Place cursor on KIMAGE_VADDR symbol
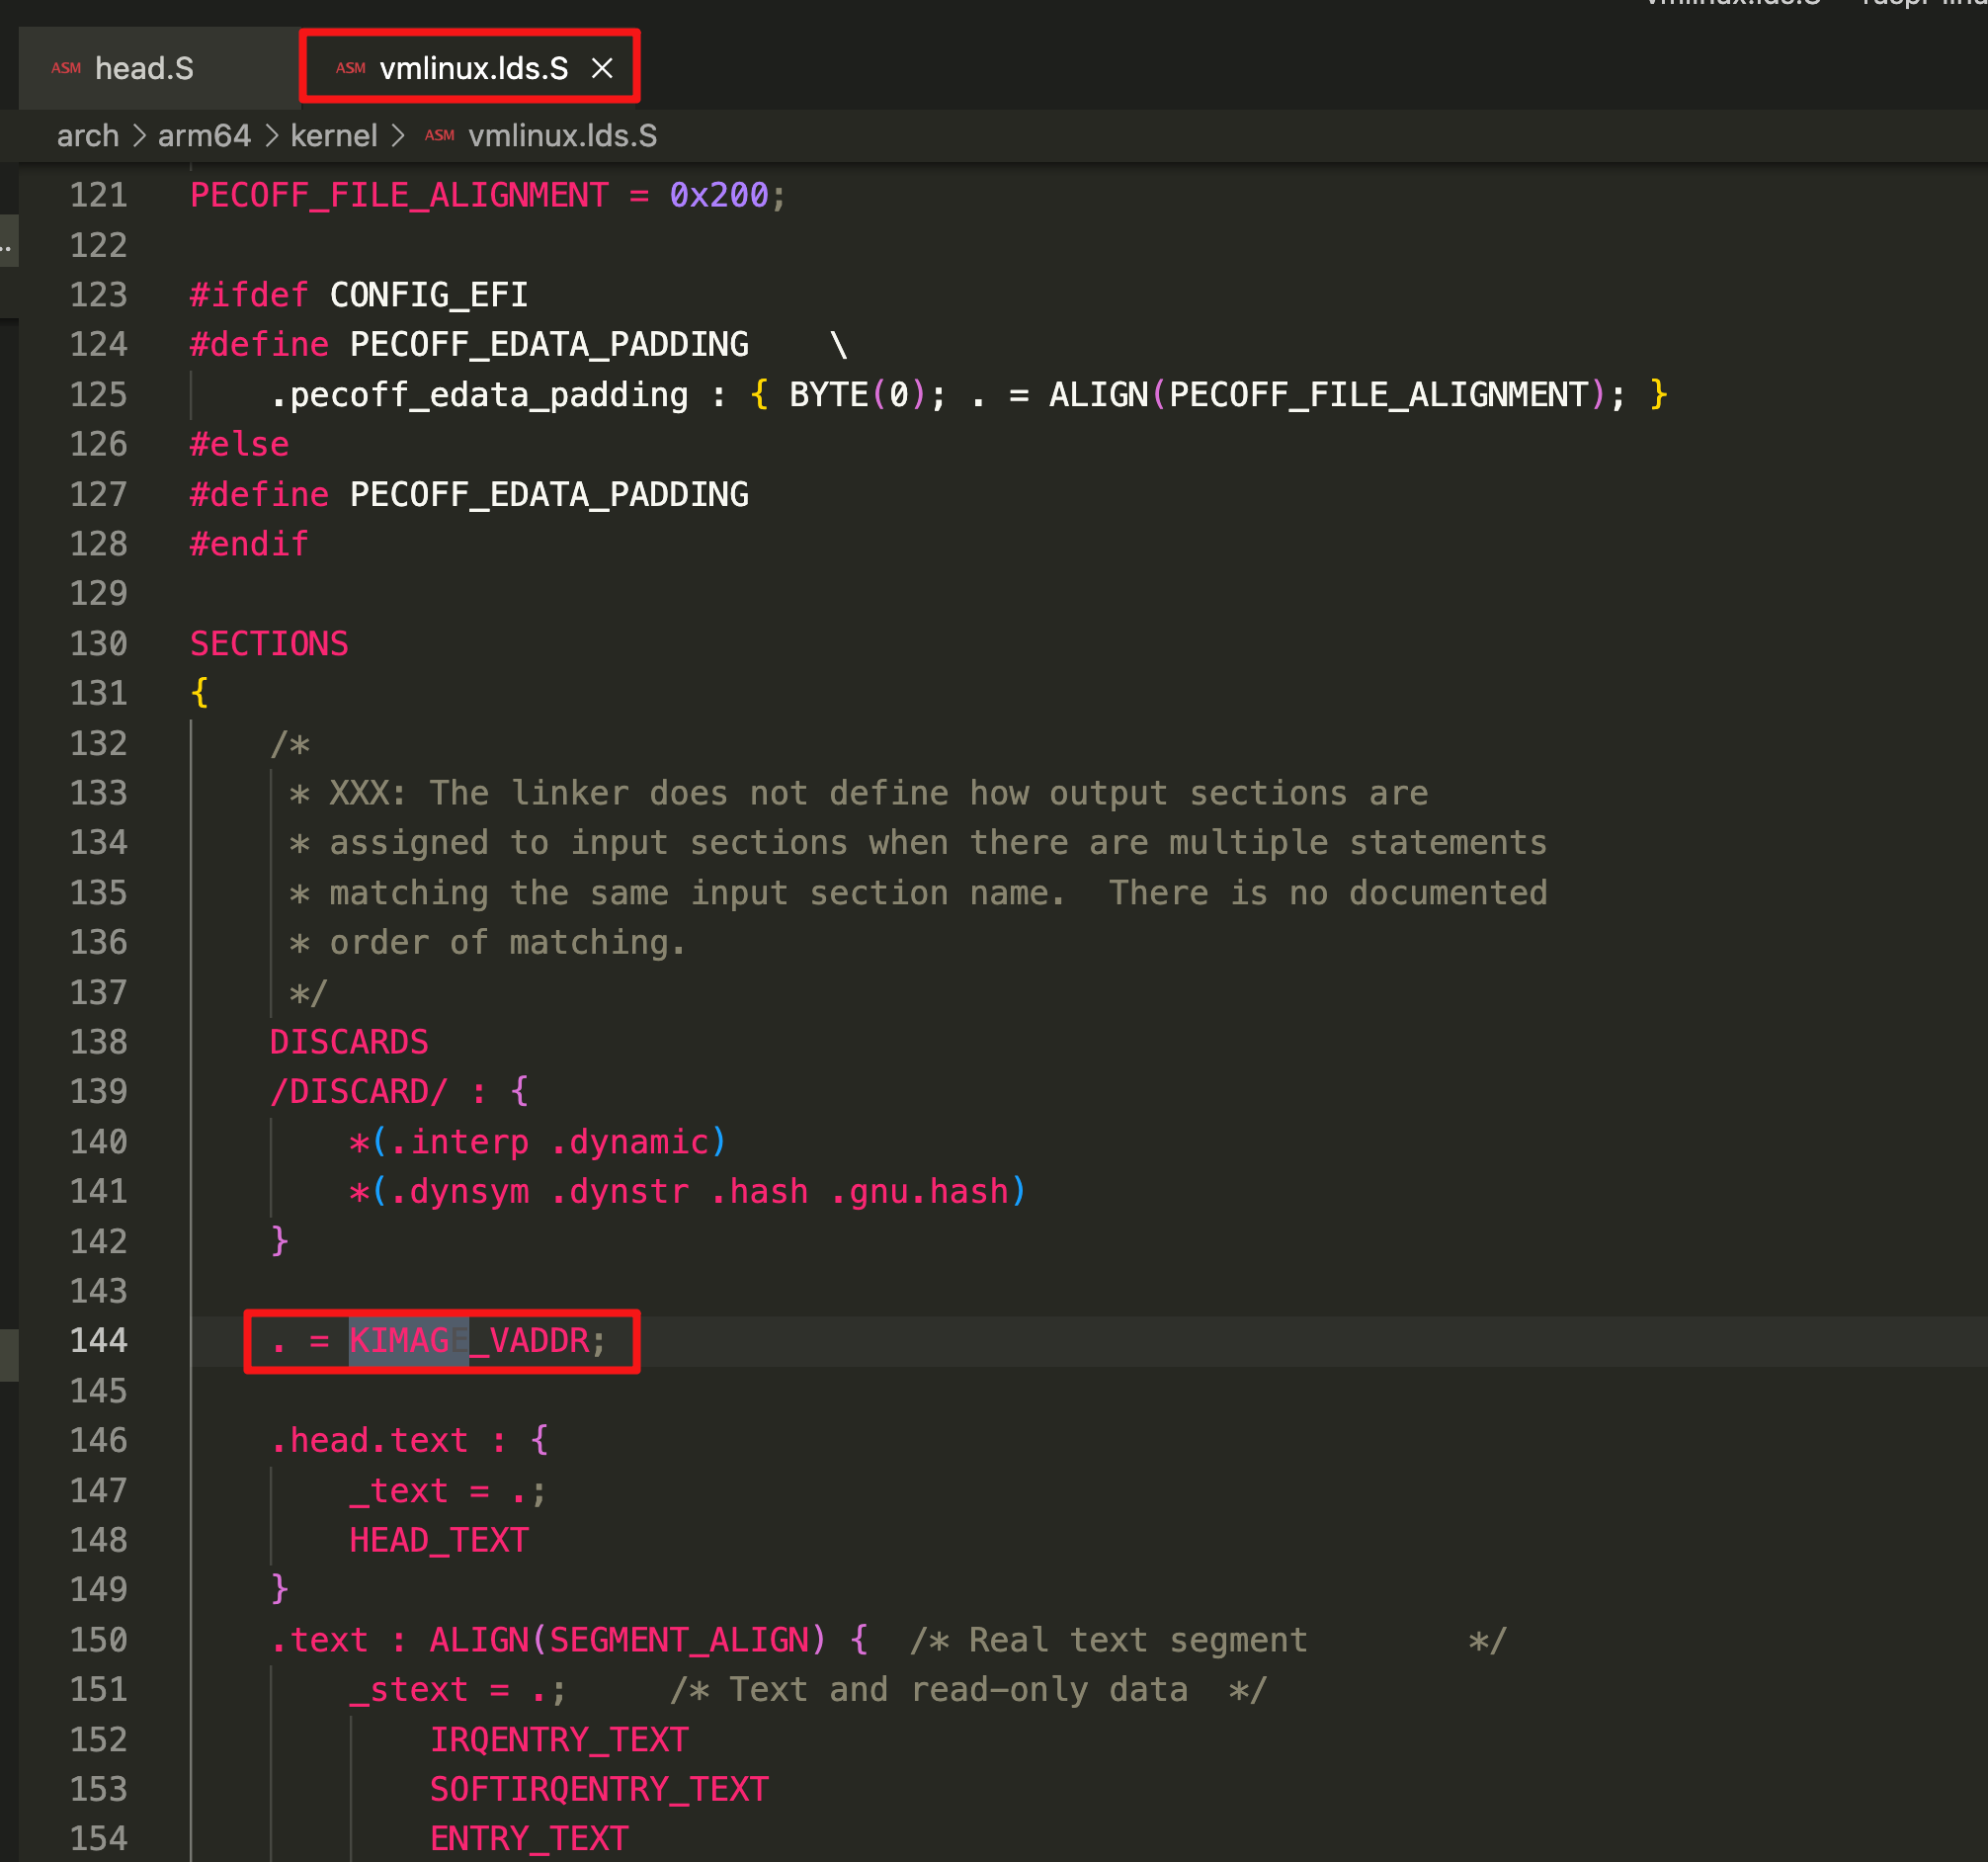The height and width of the screenshot is (1862, 1988). (x=470, y=1340)
